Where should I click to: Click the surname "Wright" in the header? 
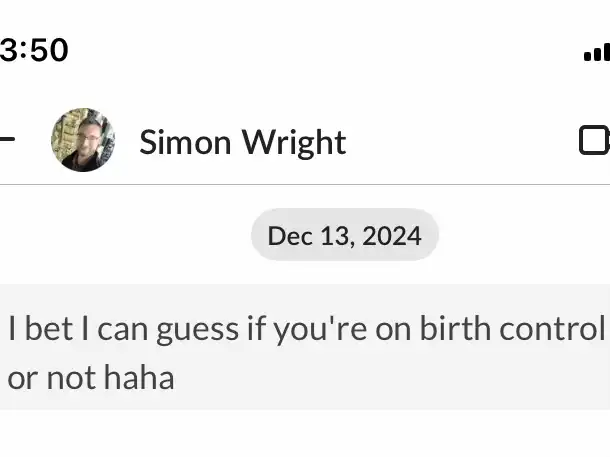pyautogui.click(x=294, y=143)
